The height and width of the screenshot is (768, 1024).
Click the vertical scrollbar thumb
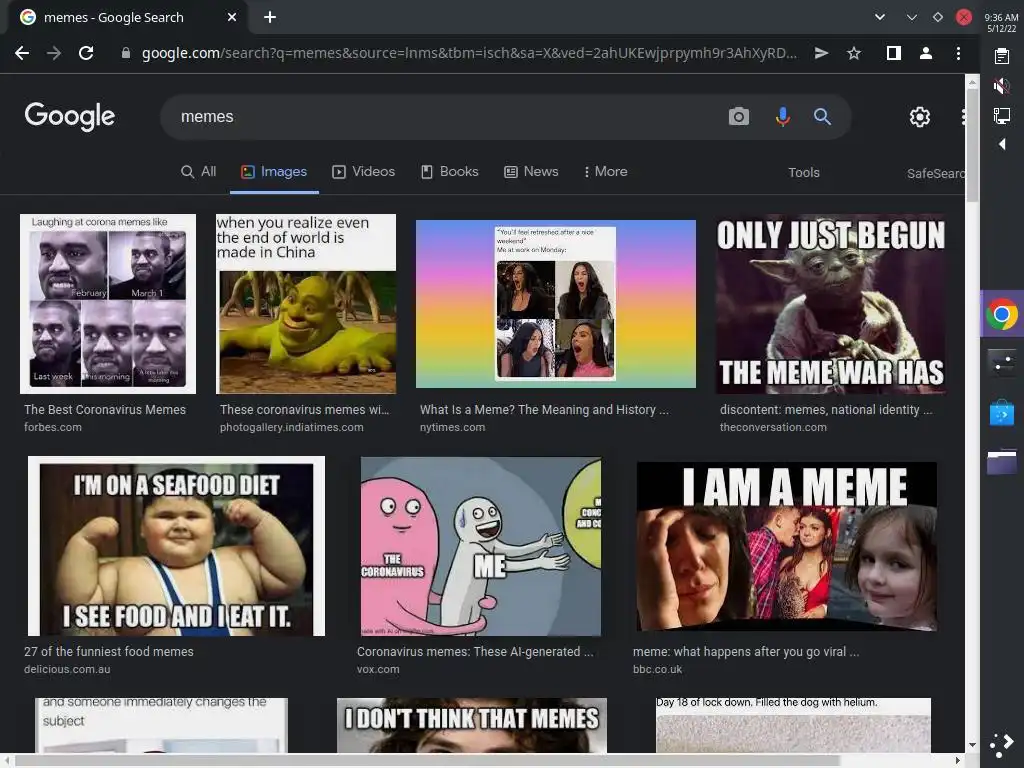972,147
